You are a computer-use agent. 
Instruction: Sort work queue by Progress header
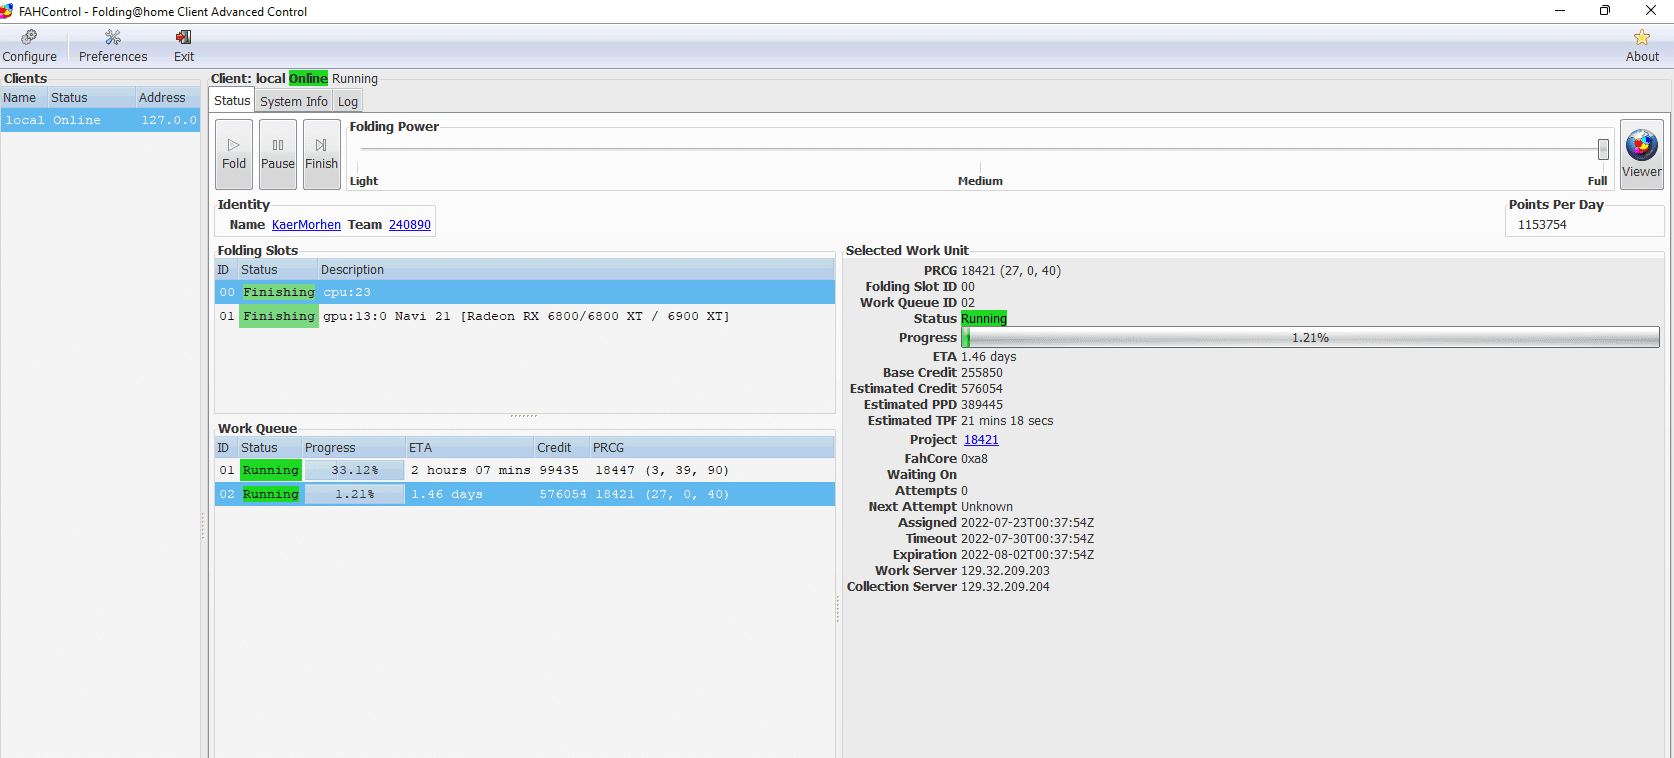point(354,447)
